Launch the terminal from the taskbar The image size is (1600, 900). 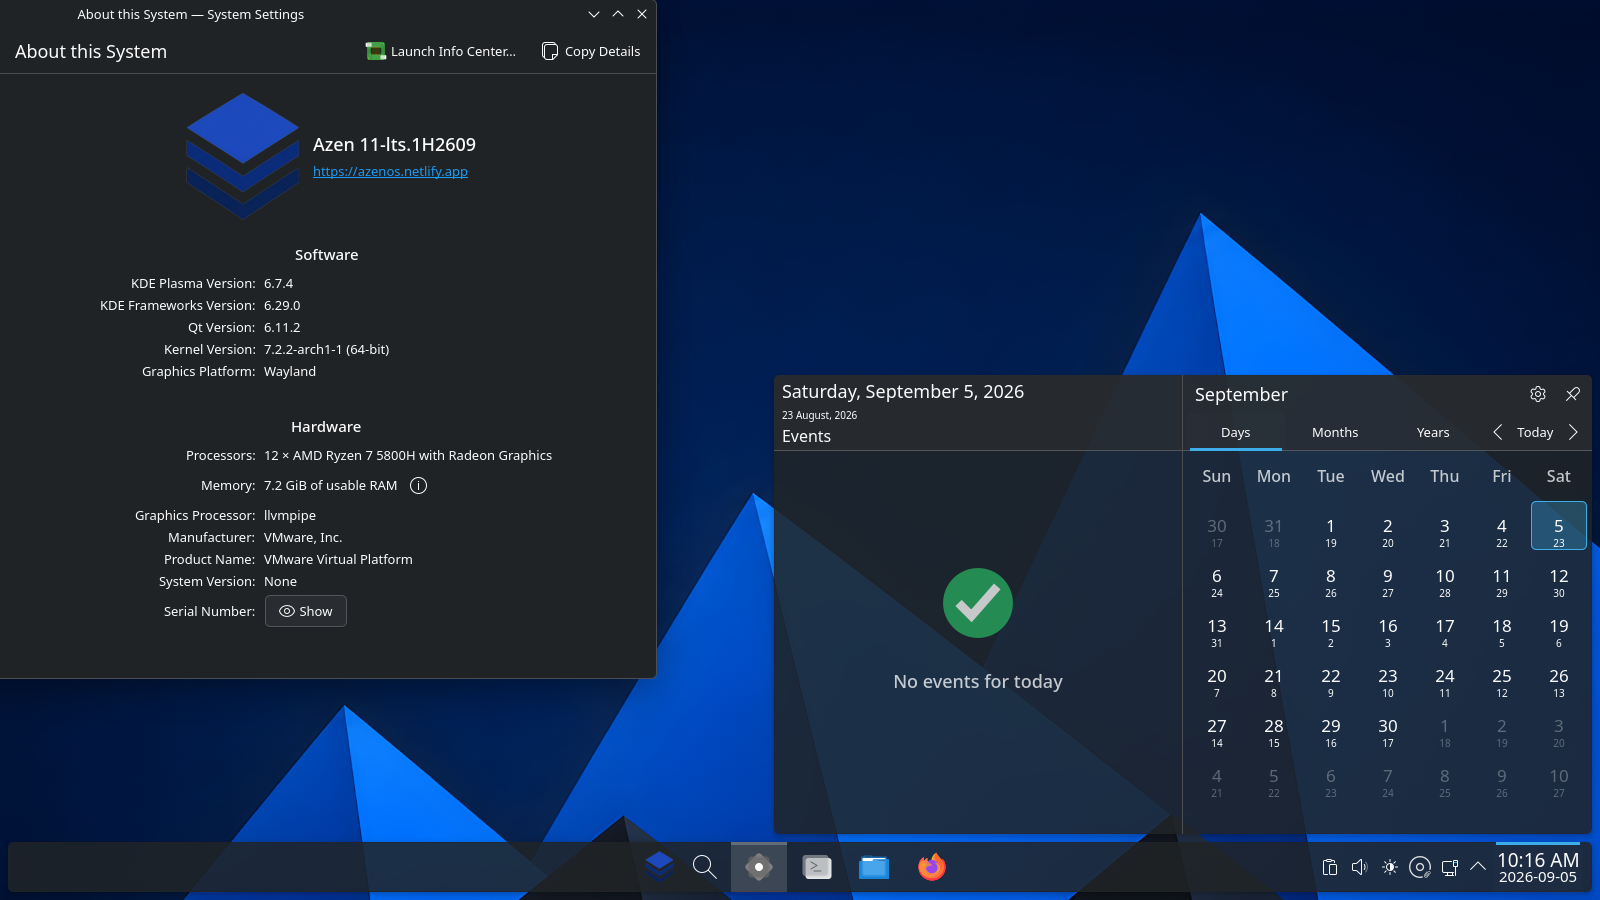pos(817,866)
